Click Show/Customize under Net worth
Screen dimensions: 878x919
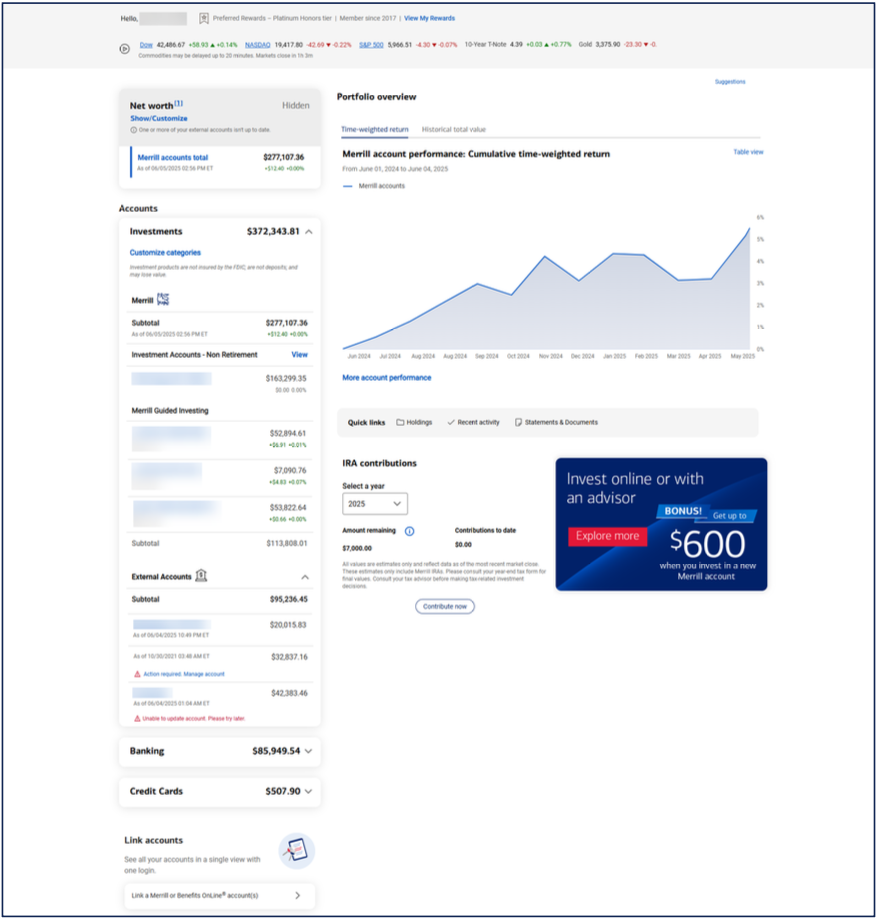point(159,118)
